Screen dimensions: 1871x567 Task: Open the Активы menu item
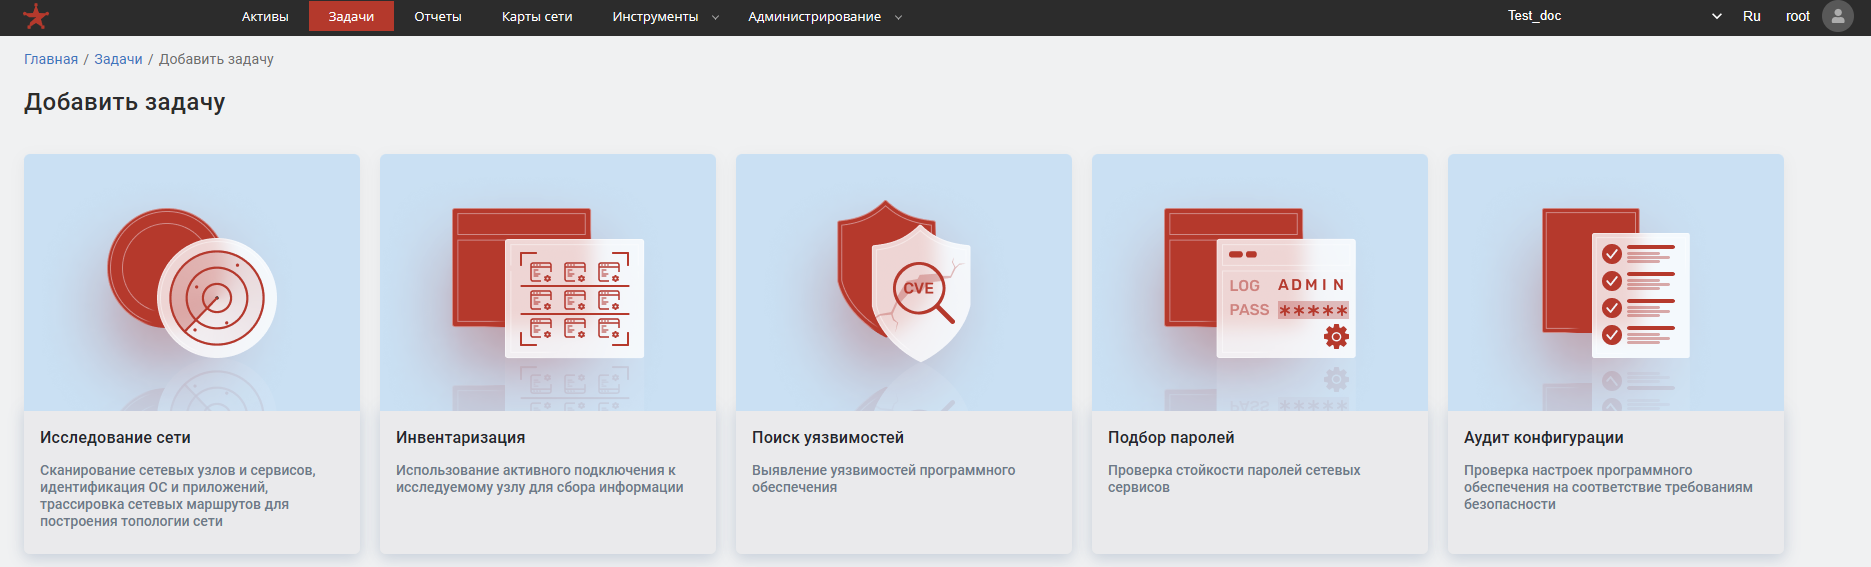coord(265,16)
